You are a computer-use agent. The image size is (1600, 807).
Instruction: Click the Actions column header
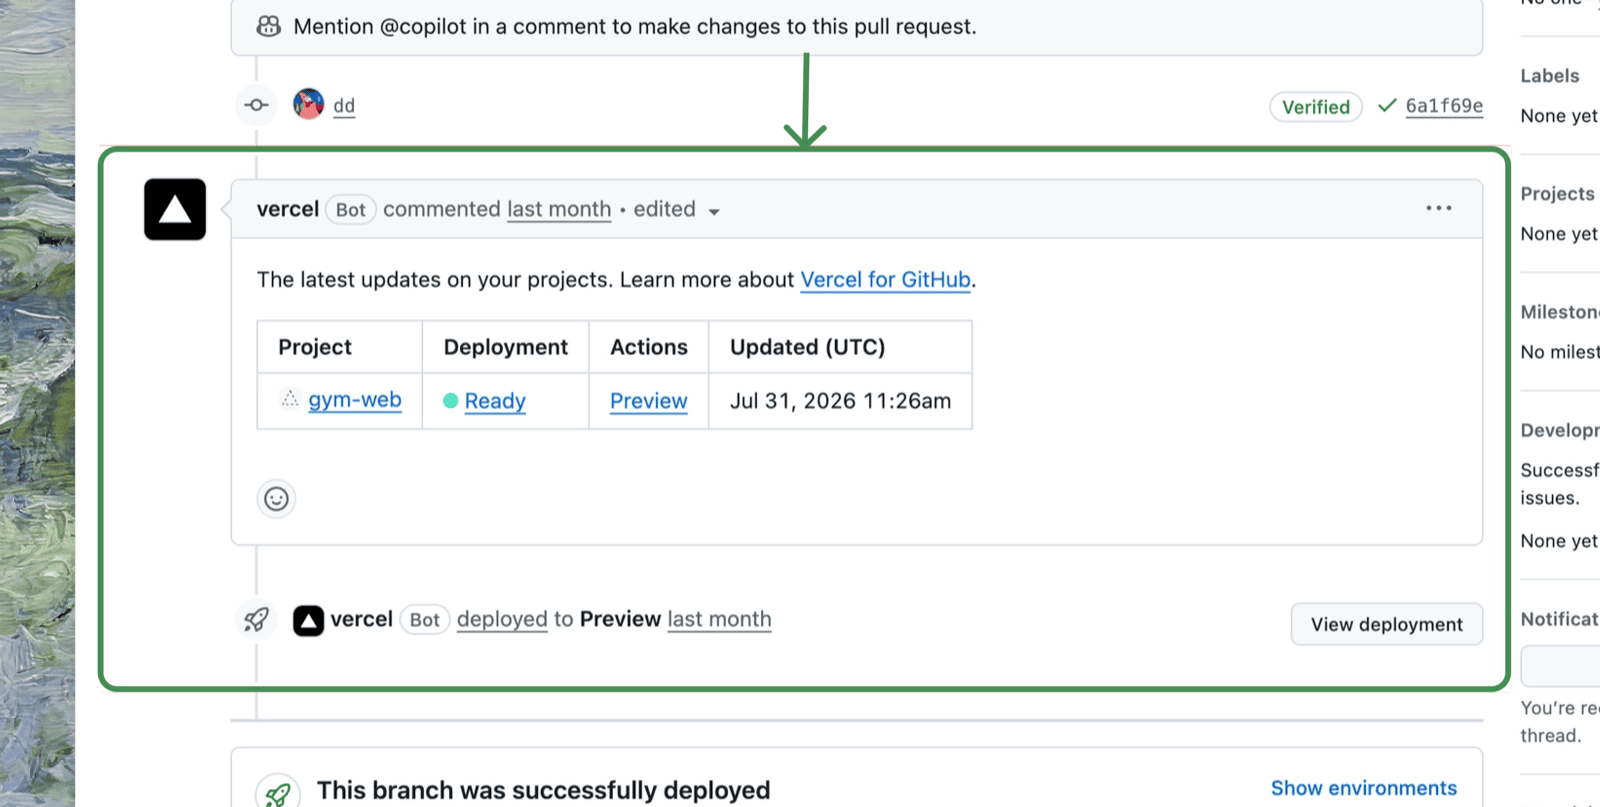(x=649, y=347)
